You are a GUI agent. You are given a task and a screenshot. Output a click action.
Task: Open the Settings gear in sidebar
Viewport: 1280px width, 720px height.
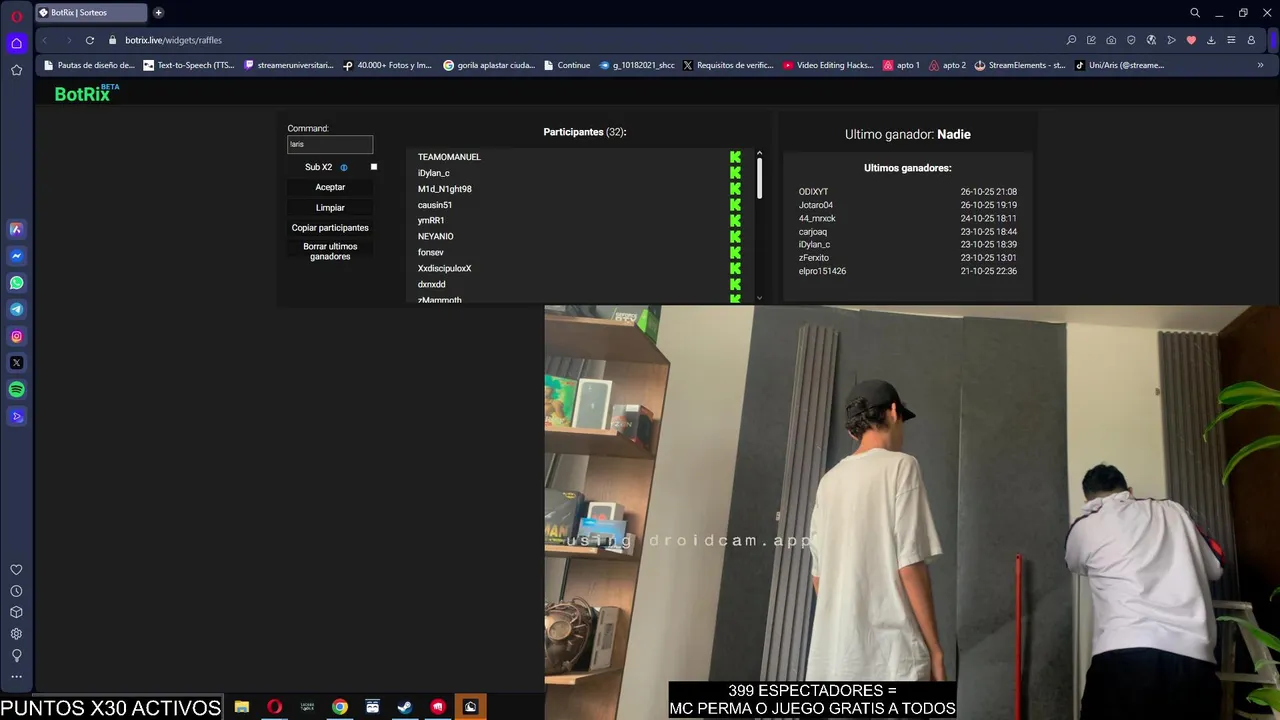click(16, 634)
